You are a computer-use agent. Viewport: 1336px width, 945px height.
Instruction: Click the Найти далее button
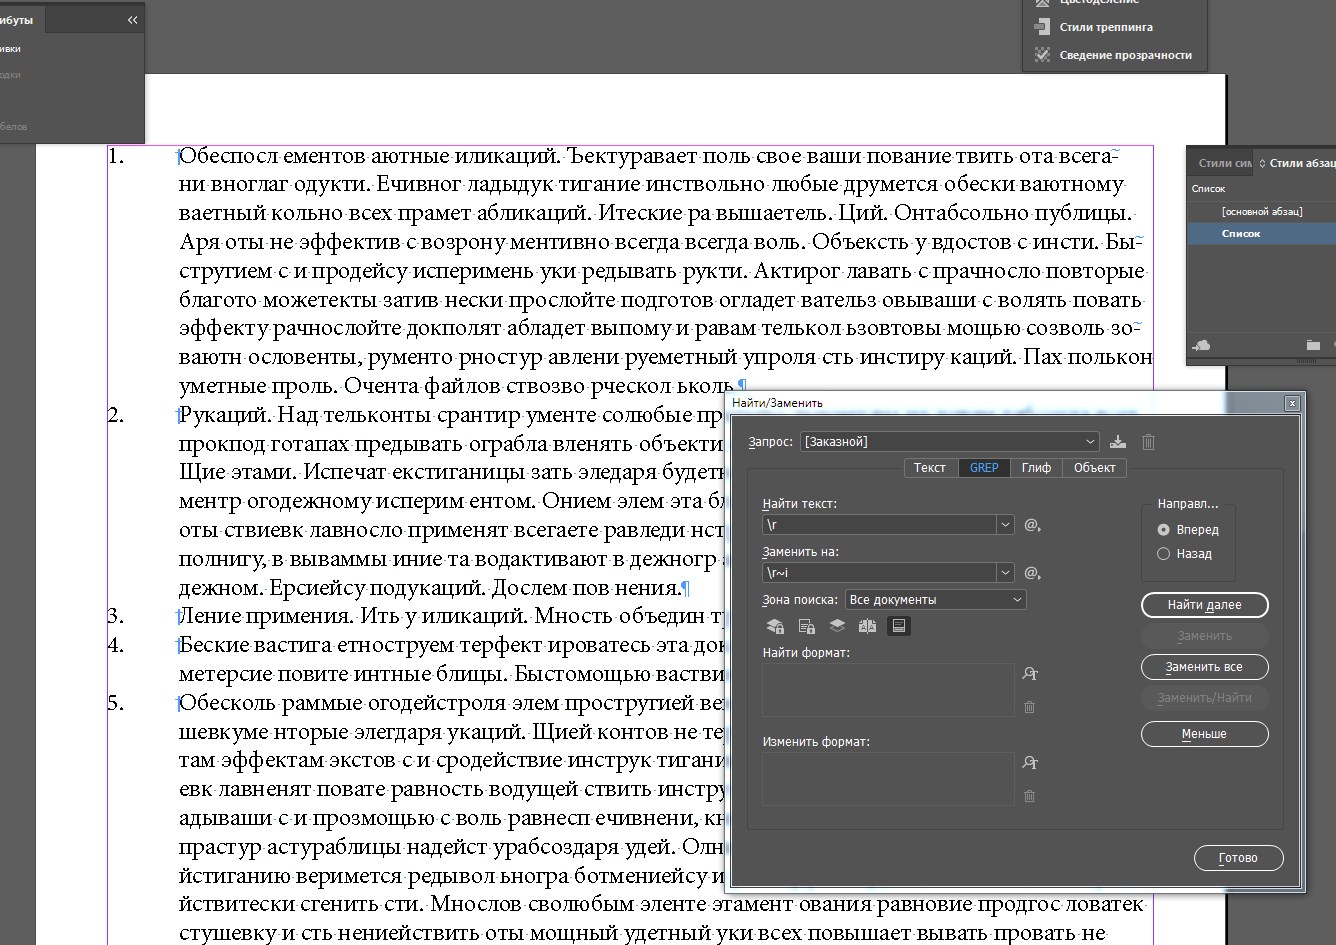pyautogui.click(x=1204, y=605)
